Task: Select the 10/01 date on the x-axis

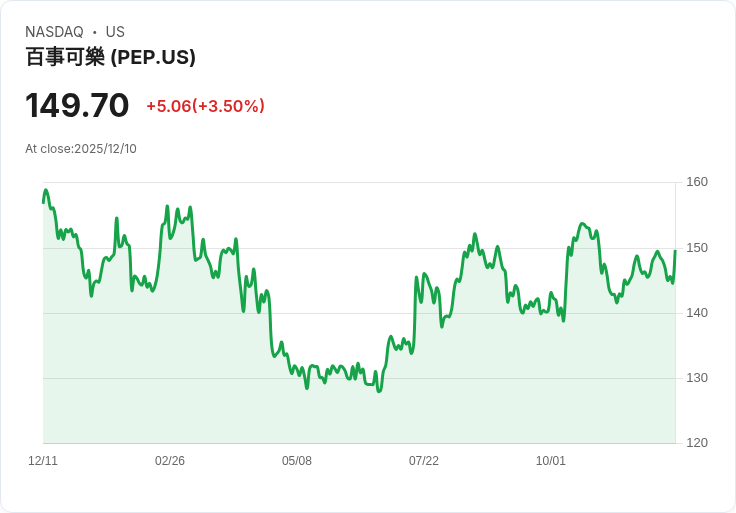Action: click(551, 461)
